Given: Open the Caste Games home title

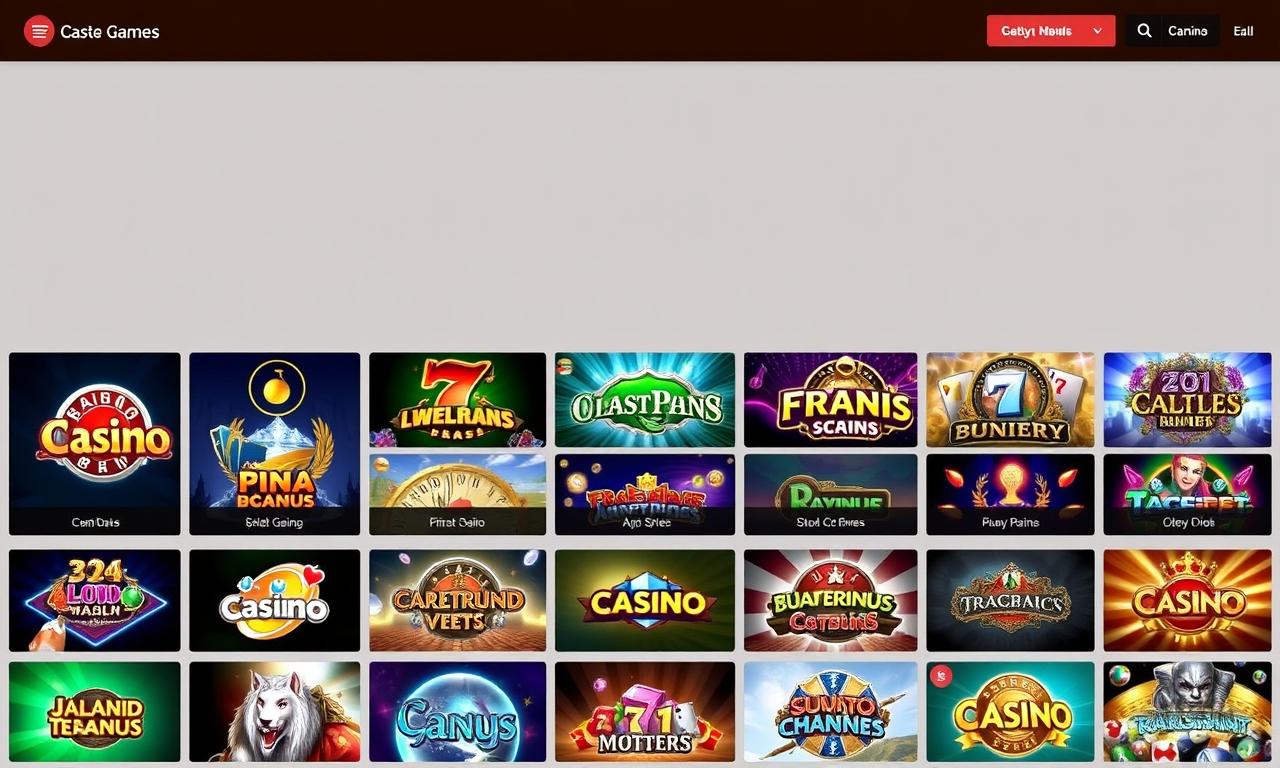Looking at the screenshot, I should pos(110,31).
